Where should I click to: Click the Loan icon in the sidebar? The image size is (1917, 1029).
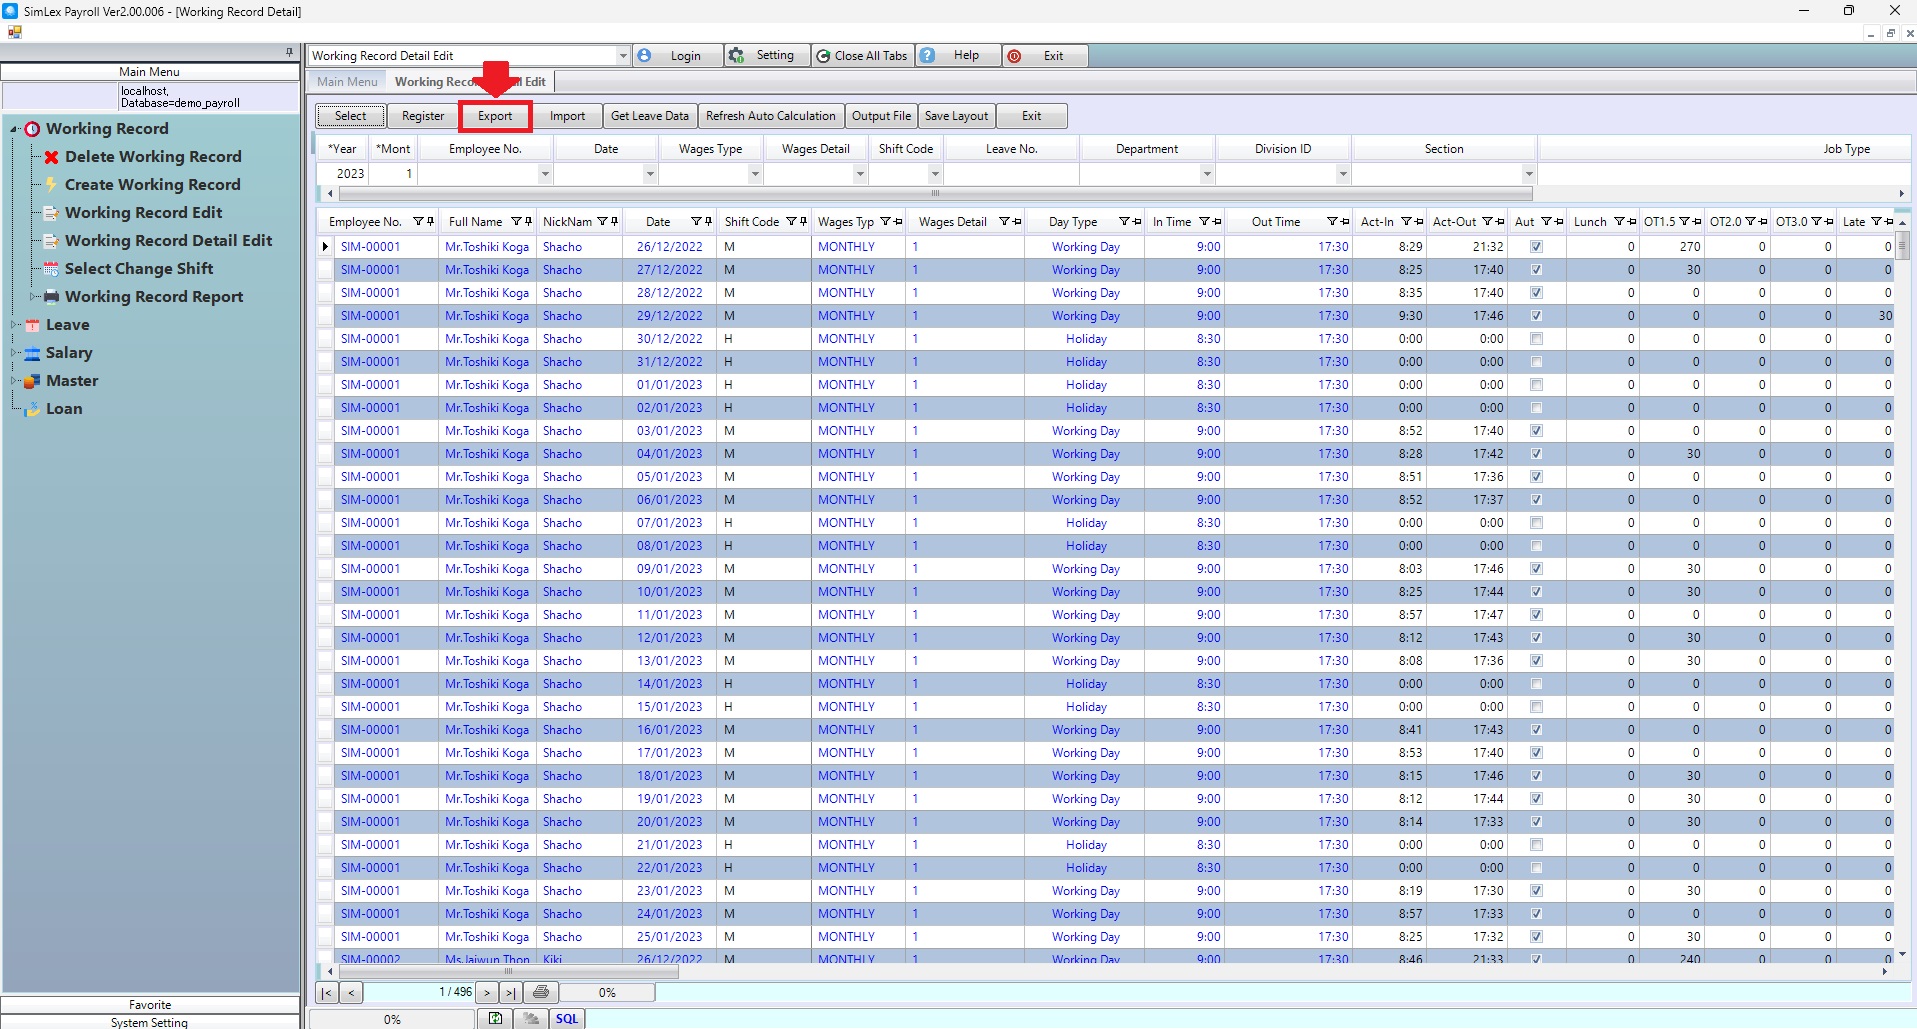[32, 409]
